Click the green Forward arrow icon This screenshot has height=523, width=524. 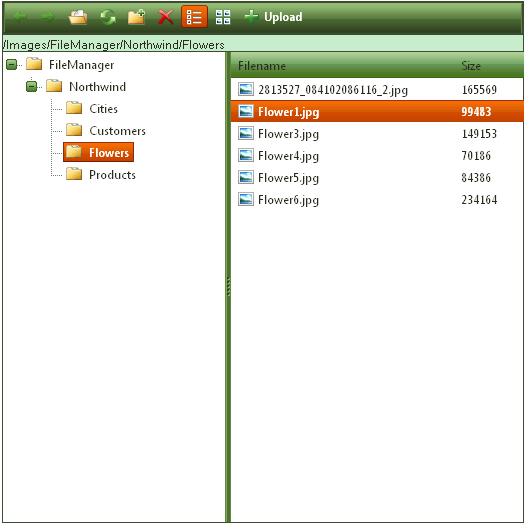tap(48, 17)
